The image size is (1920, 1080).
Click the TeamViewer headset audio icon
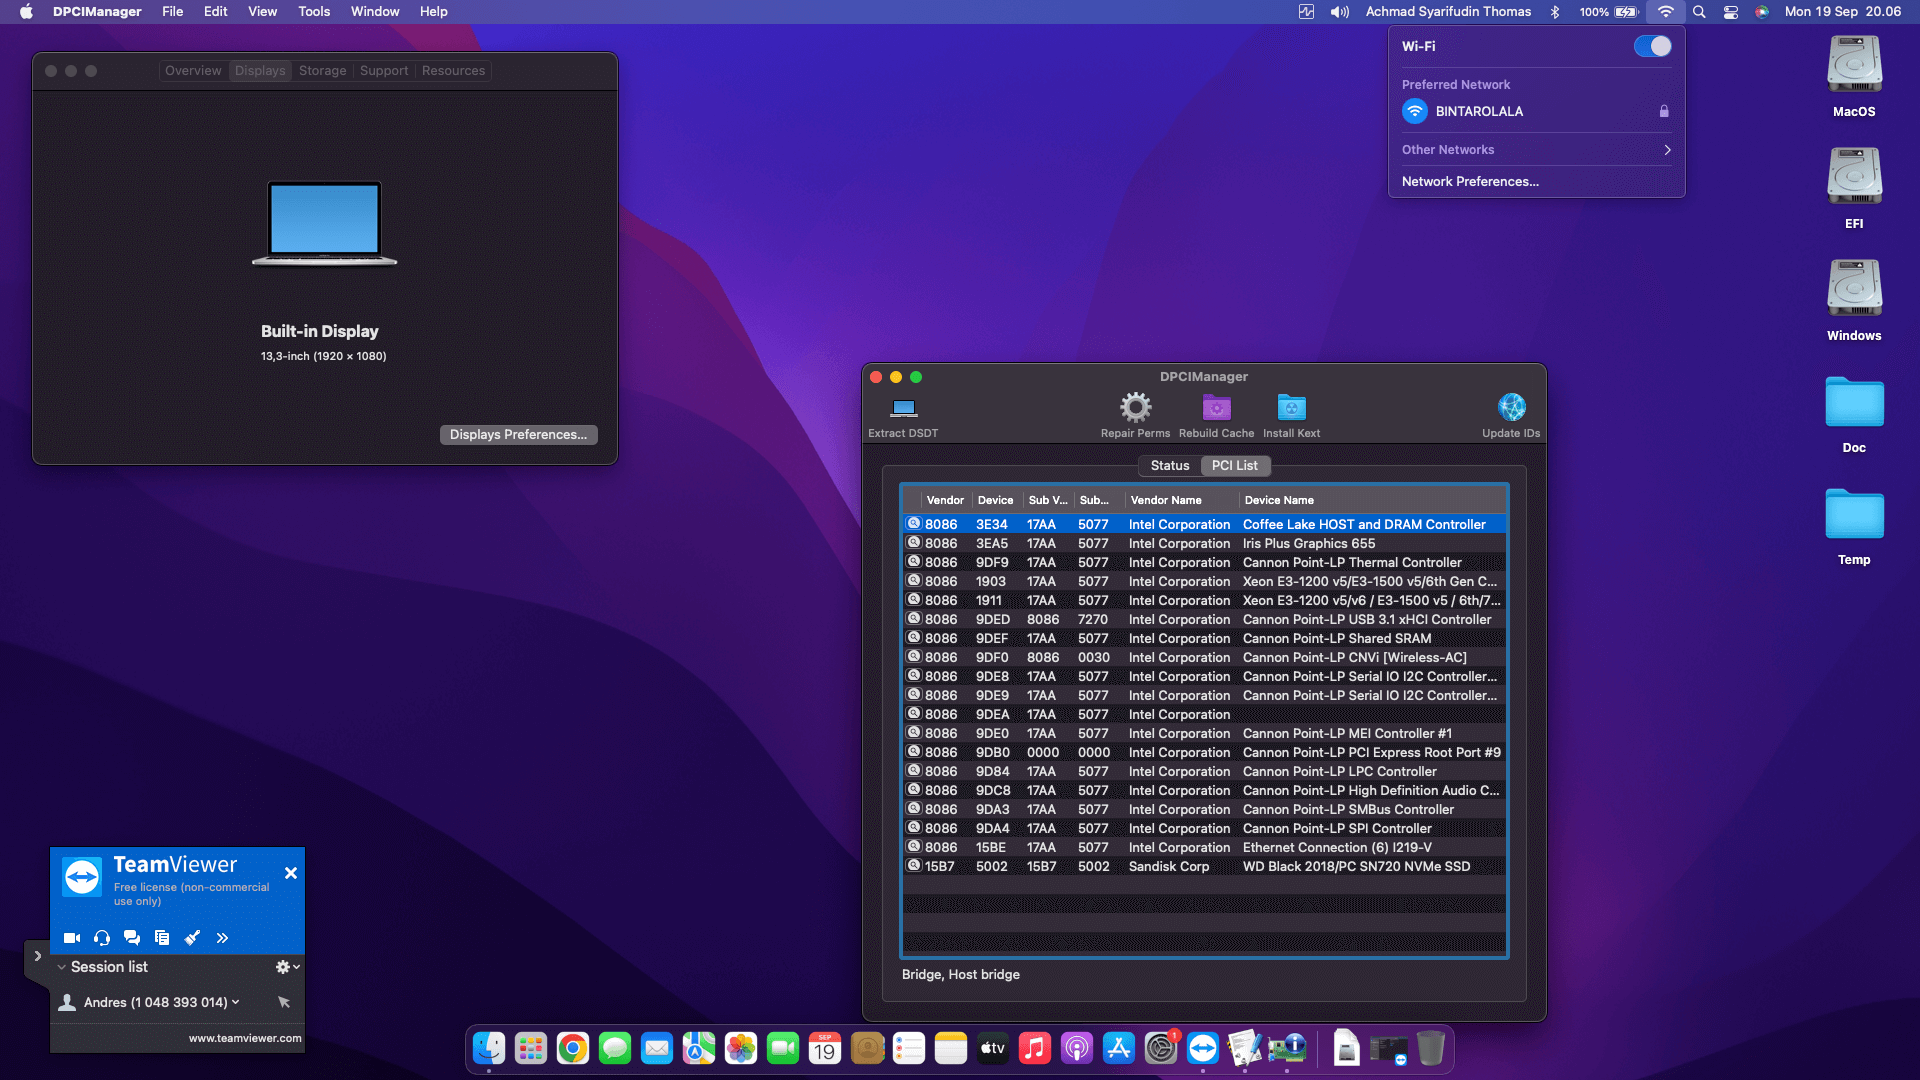tap(102, 938)
